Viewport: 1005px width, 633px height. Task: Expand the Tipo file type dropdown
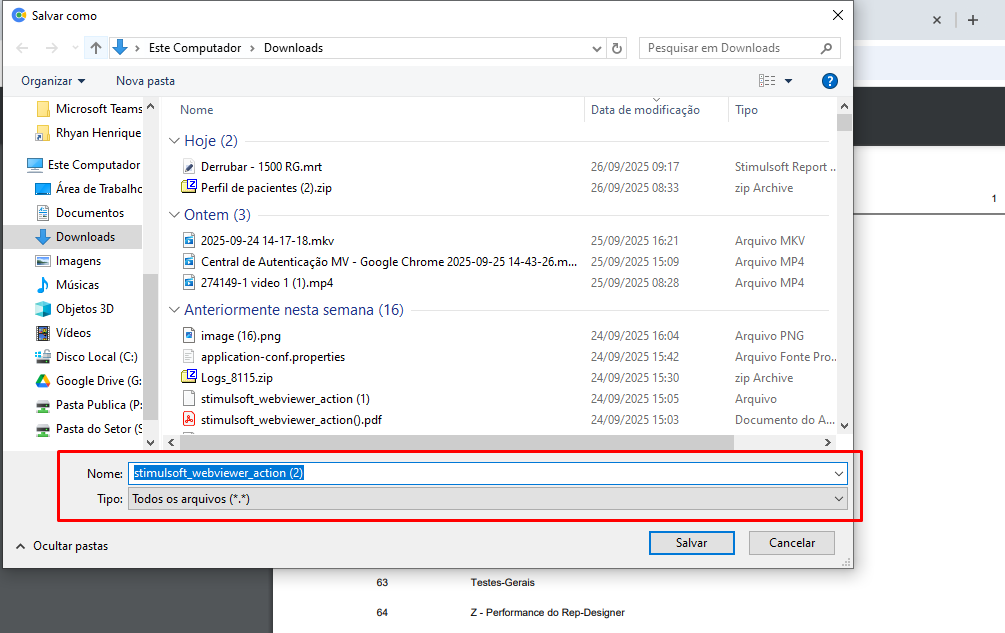(x=838, y=499)
